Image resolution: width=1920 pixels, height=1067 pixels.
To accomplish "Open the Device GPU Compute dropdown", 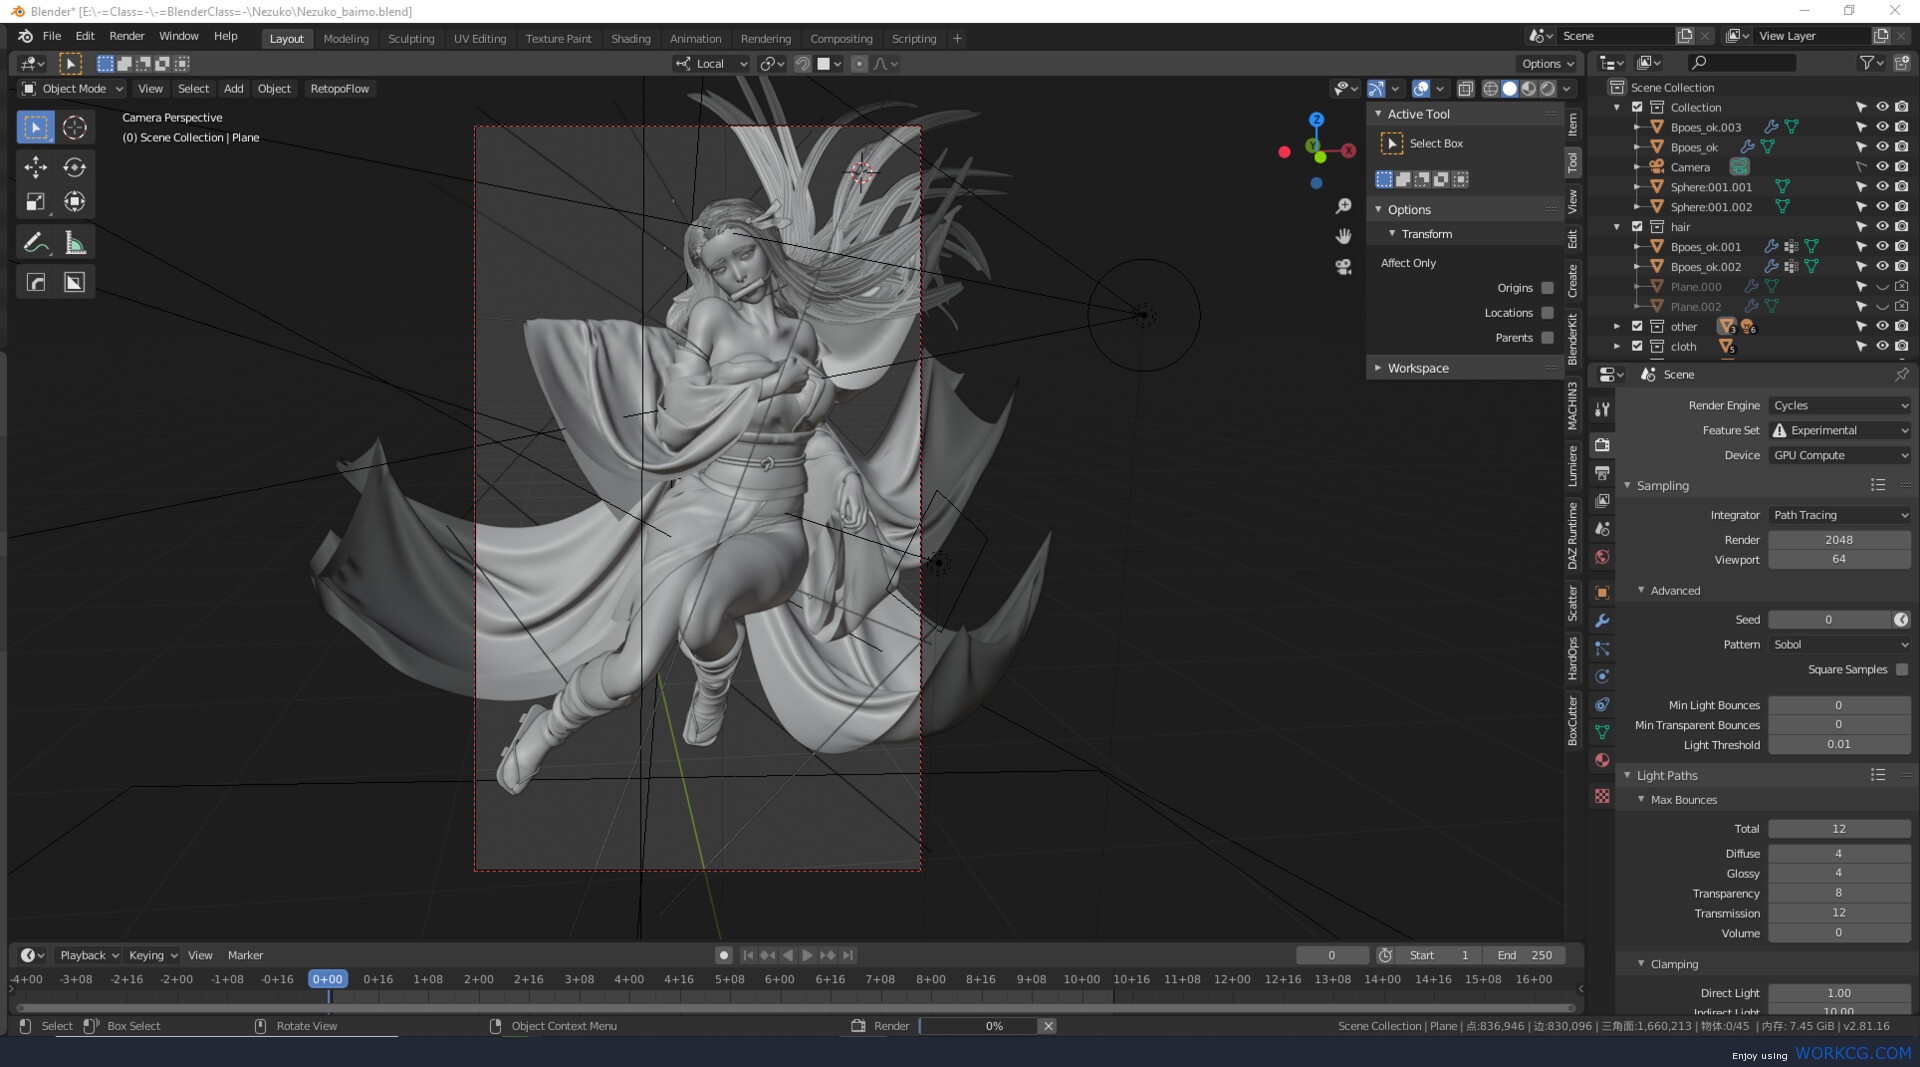I will point(1840,456).
